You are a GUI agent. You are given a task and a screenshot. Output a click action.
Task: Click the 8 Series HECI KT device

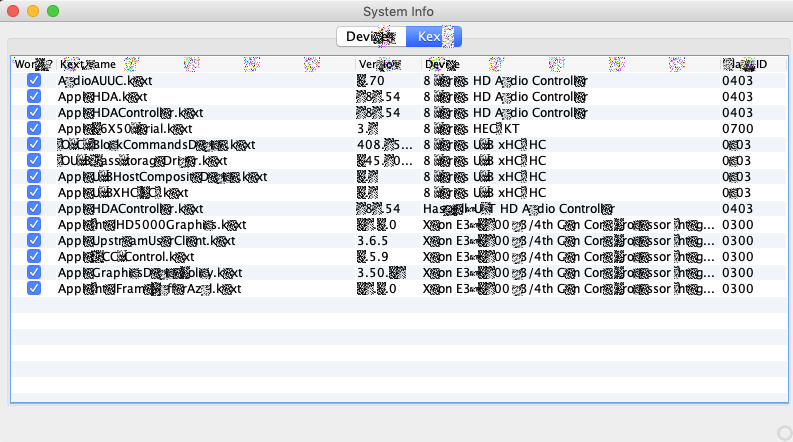click(471, 129)
